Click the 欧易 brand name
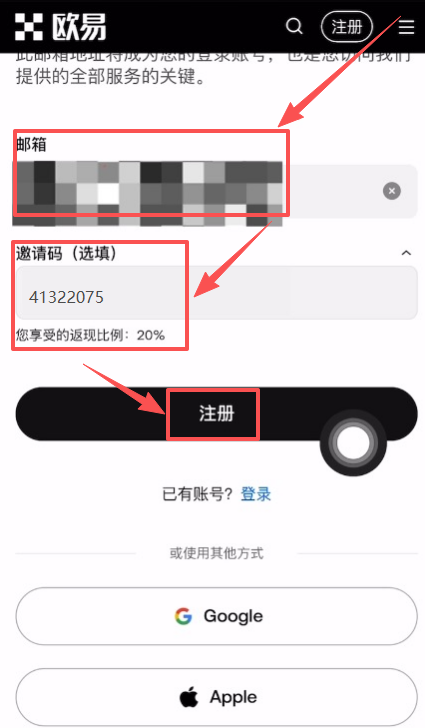Image resolution: width=425 pixels, height=728 pixels. 79,27
